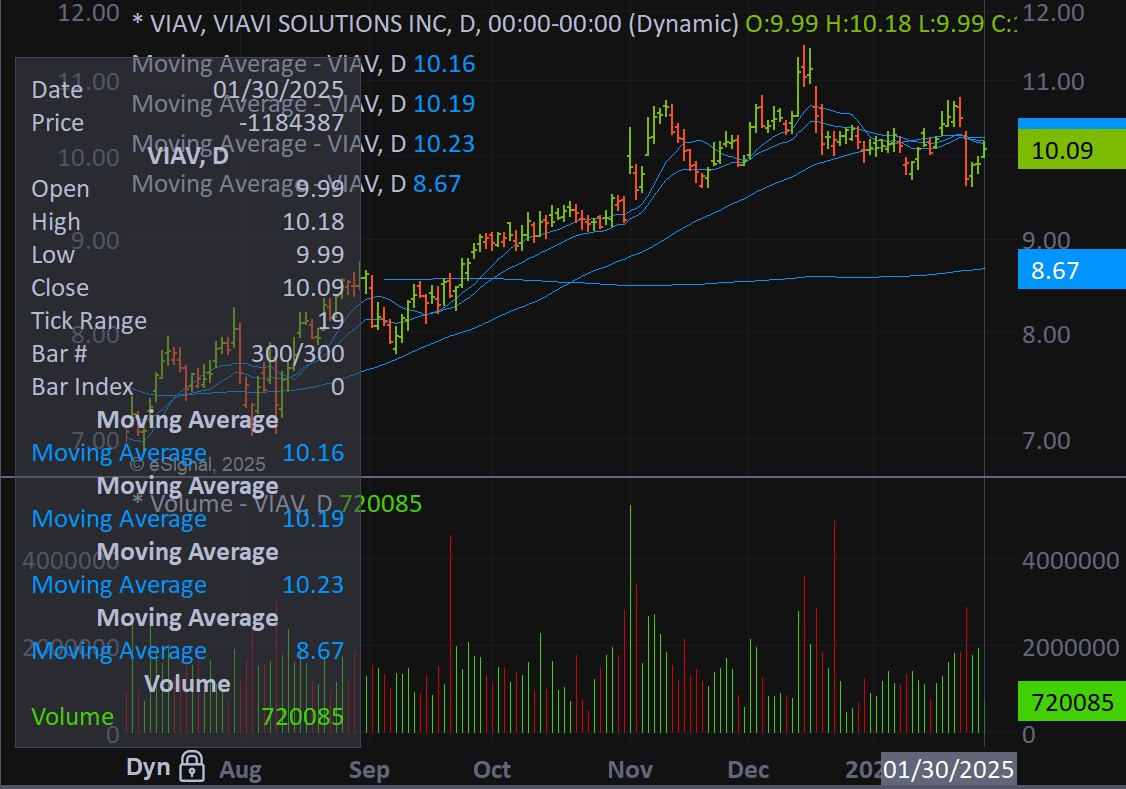1126x789 pixels.
Task: Click the Dyn label on the time axis
Action: (x=148, y=767)
